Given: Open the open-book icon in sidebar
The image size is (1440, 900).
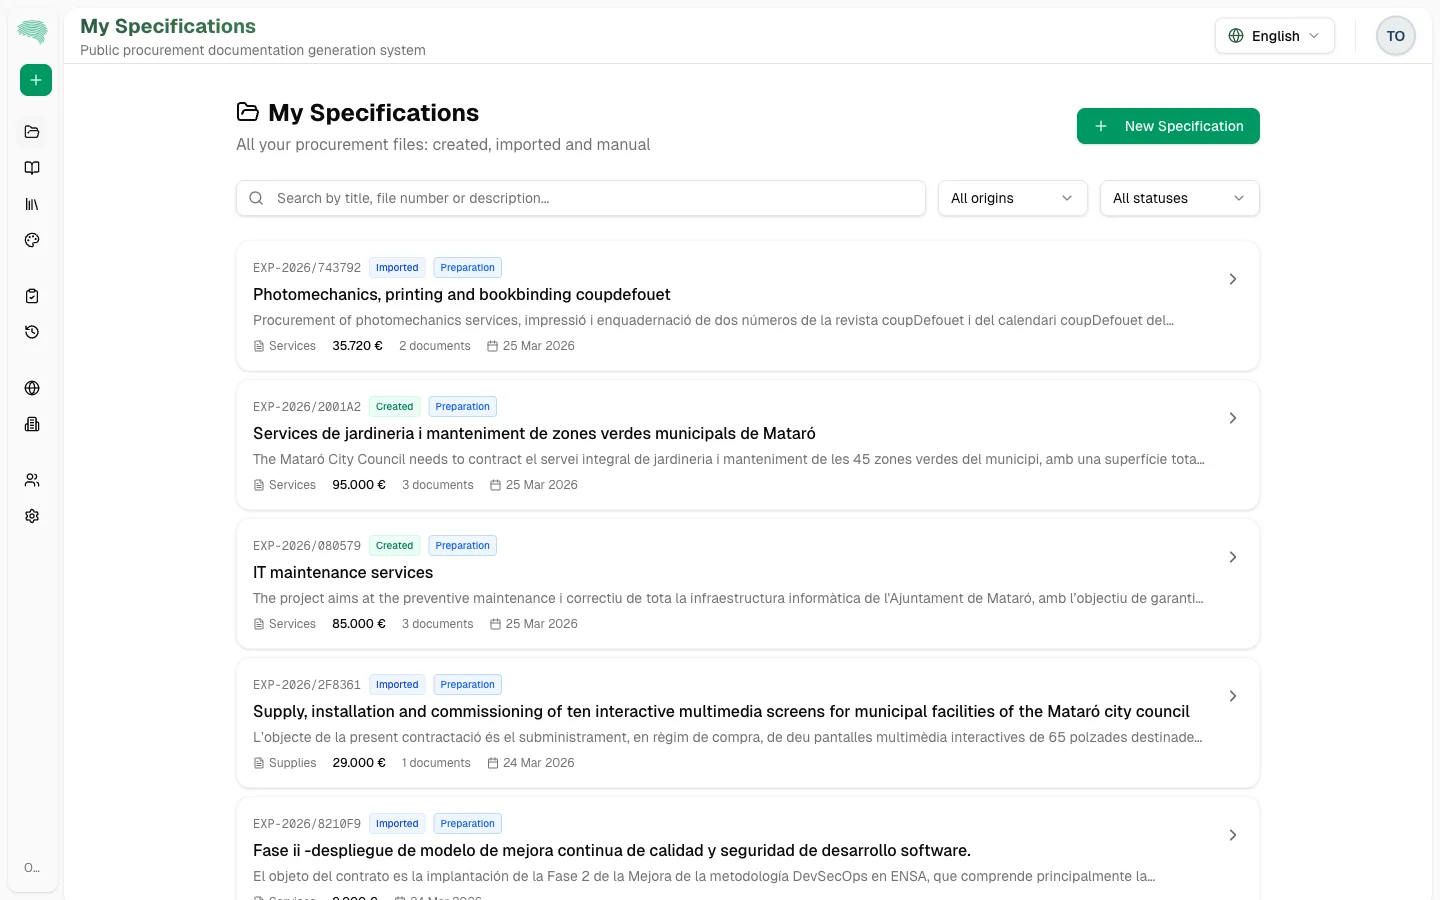Looking at the screenshot, I should (x=32, y=168).
